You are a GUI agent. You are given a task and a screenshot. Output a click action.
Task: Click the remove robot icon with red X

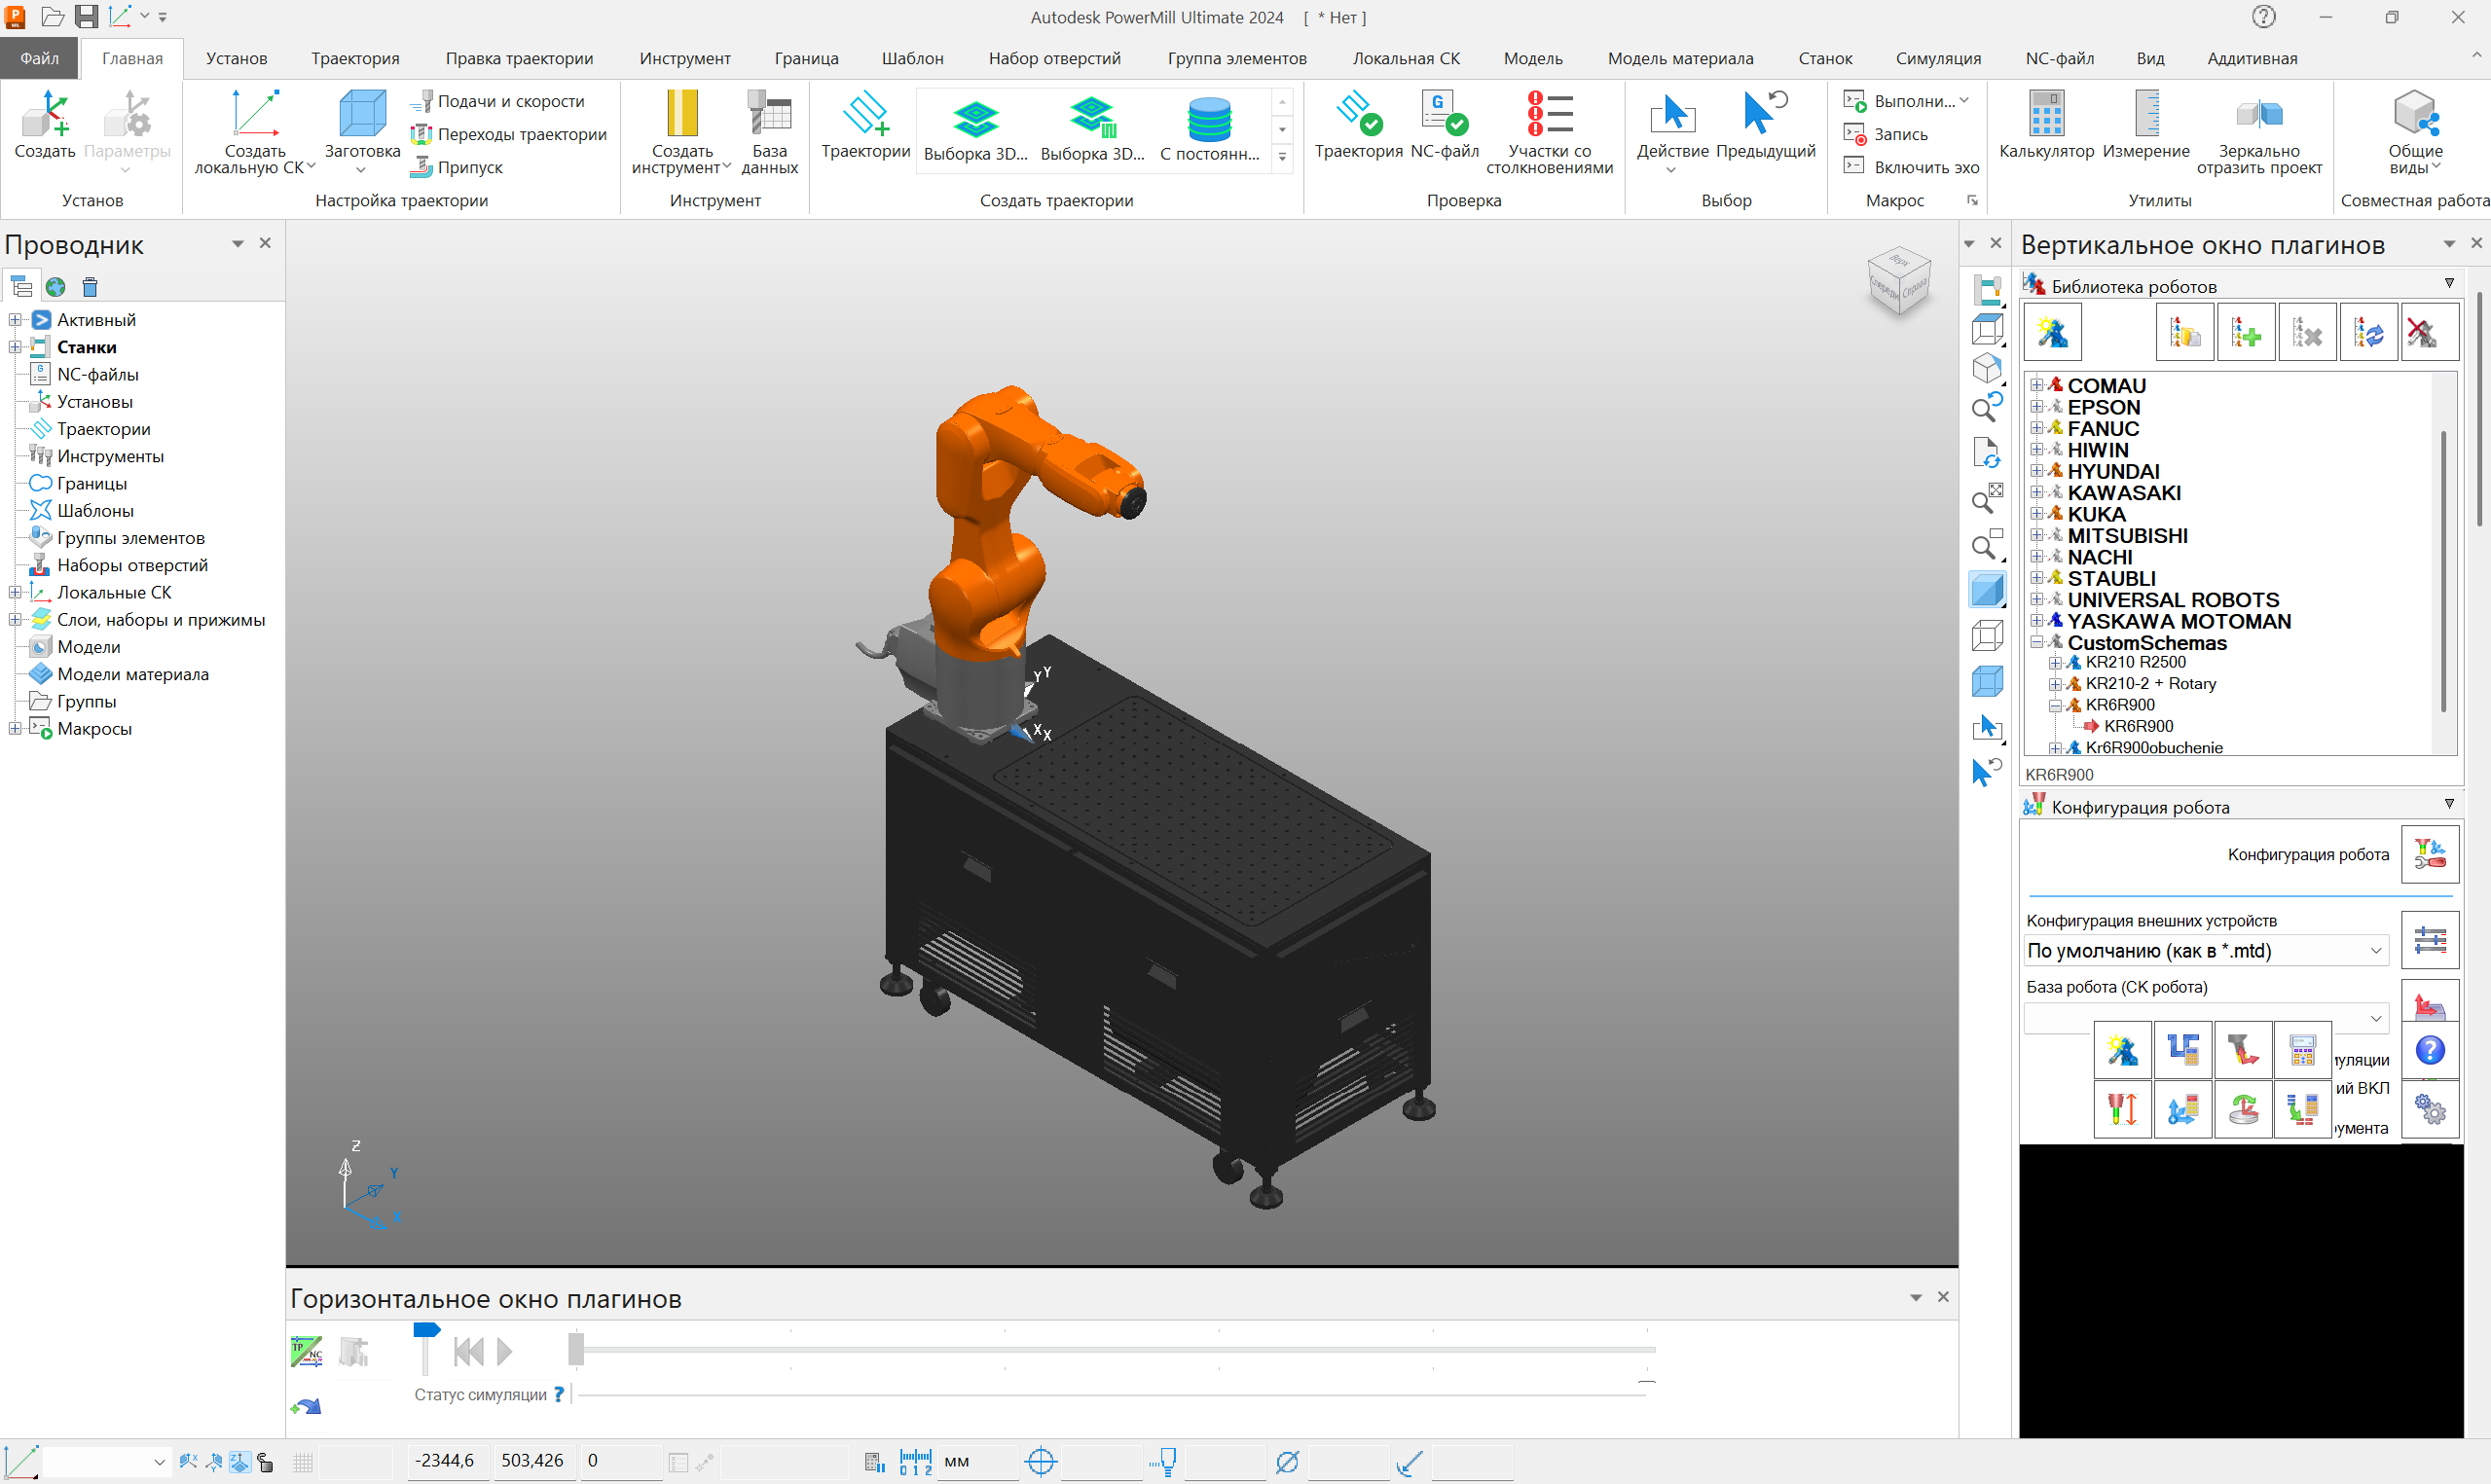[x=2429, y=332]
